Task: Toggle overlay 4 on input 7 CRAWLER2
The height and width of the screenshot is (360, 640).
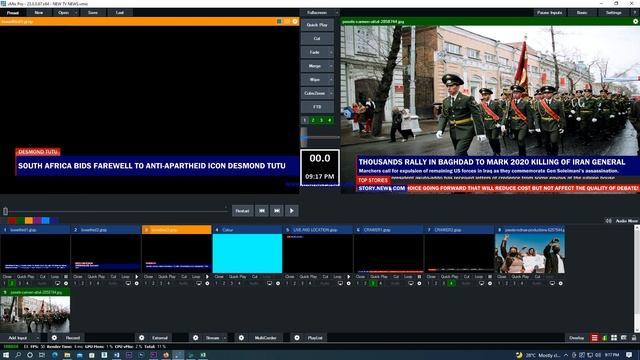Action: point(451,283)
